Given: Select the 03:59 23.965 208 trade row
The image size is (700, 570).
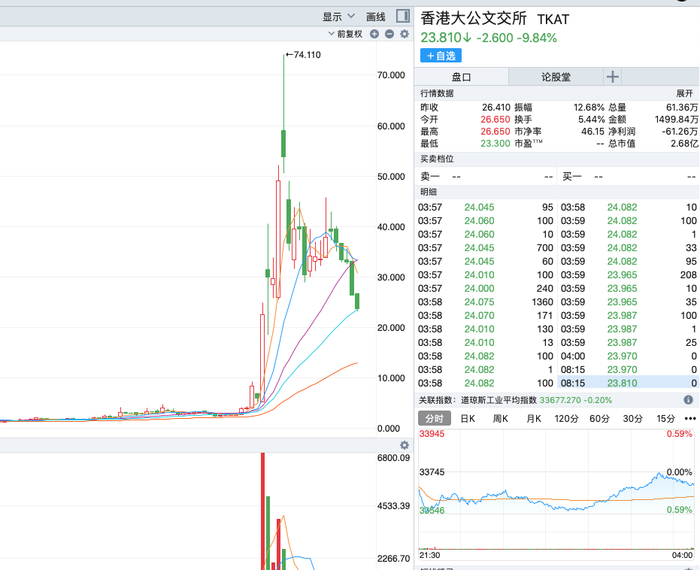Looking at the screenshot, I should pyautogui.click(x=629, y=275).
